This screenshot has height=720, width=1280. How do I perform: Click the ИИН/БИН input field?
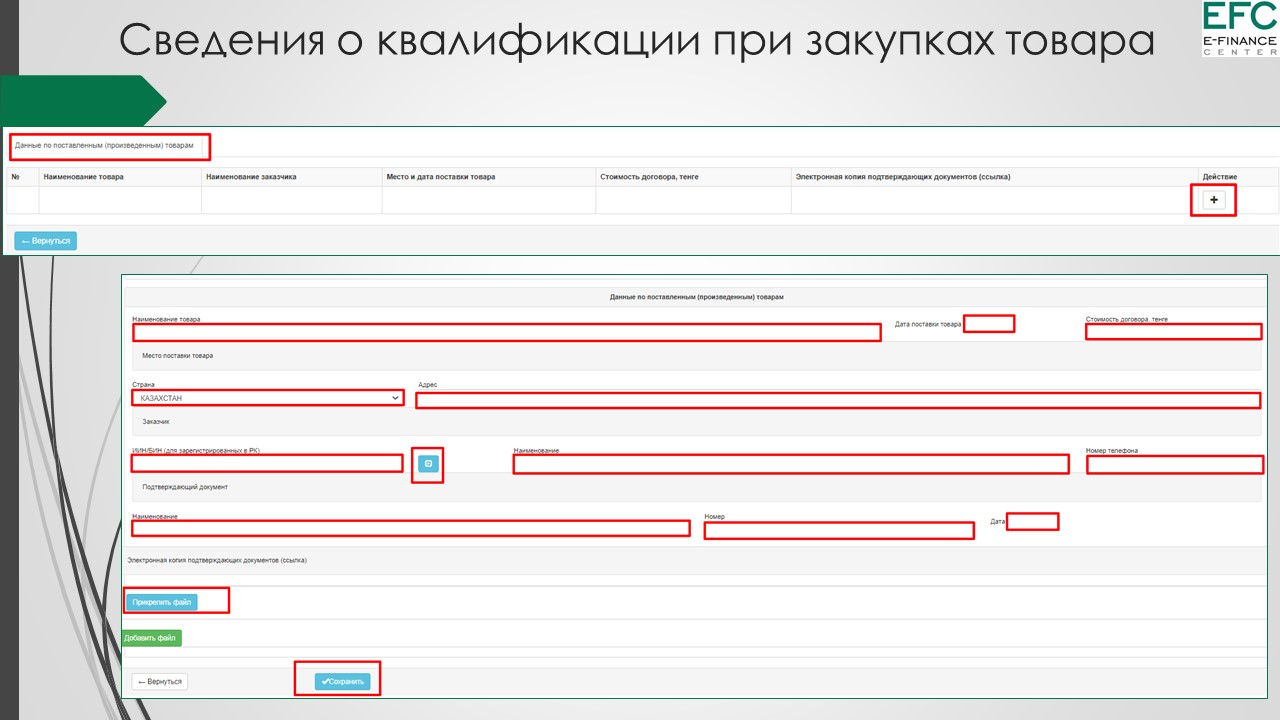click(x=267, y=463)
